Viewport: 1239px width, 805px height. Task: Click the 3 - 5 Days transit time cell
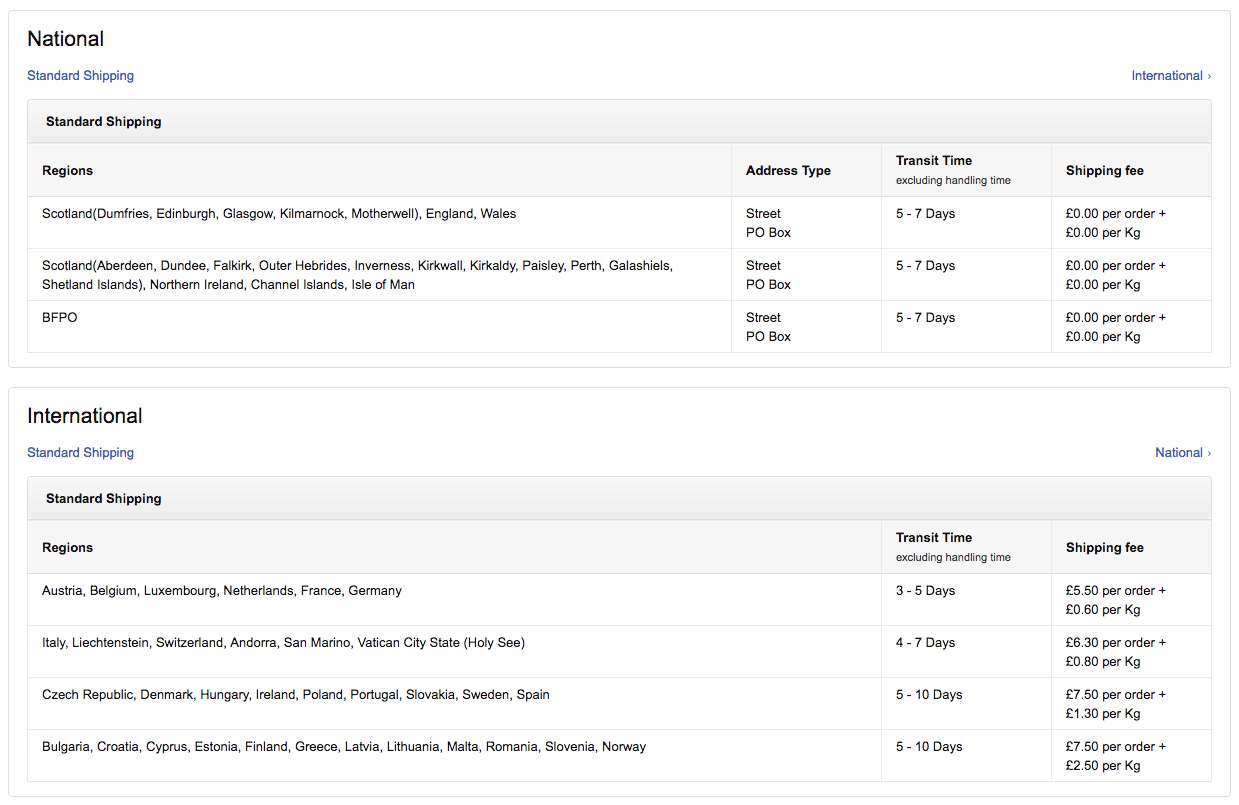coord(925,591)
